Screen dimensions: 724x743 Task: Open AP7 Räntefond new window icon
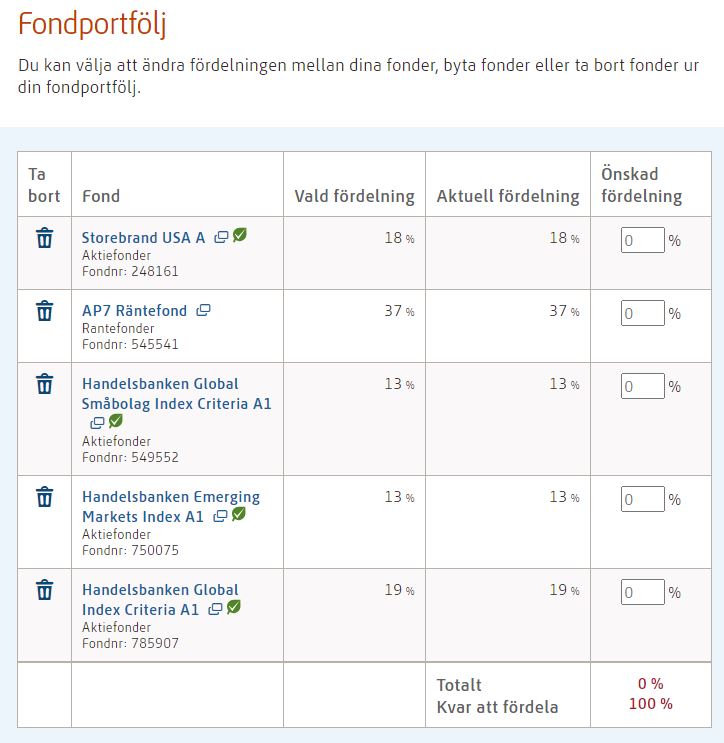[x=203, y=311]
